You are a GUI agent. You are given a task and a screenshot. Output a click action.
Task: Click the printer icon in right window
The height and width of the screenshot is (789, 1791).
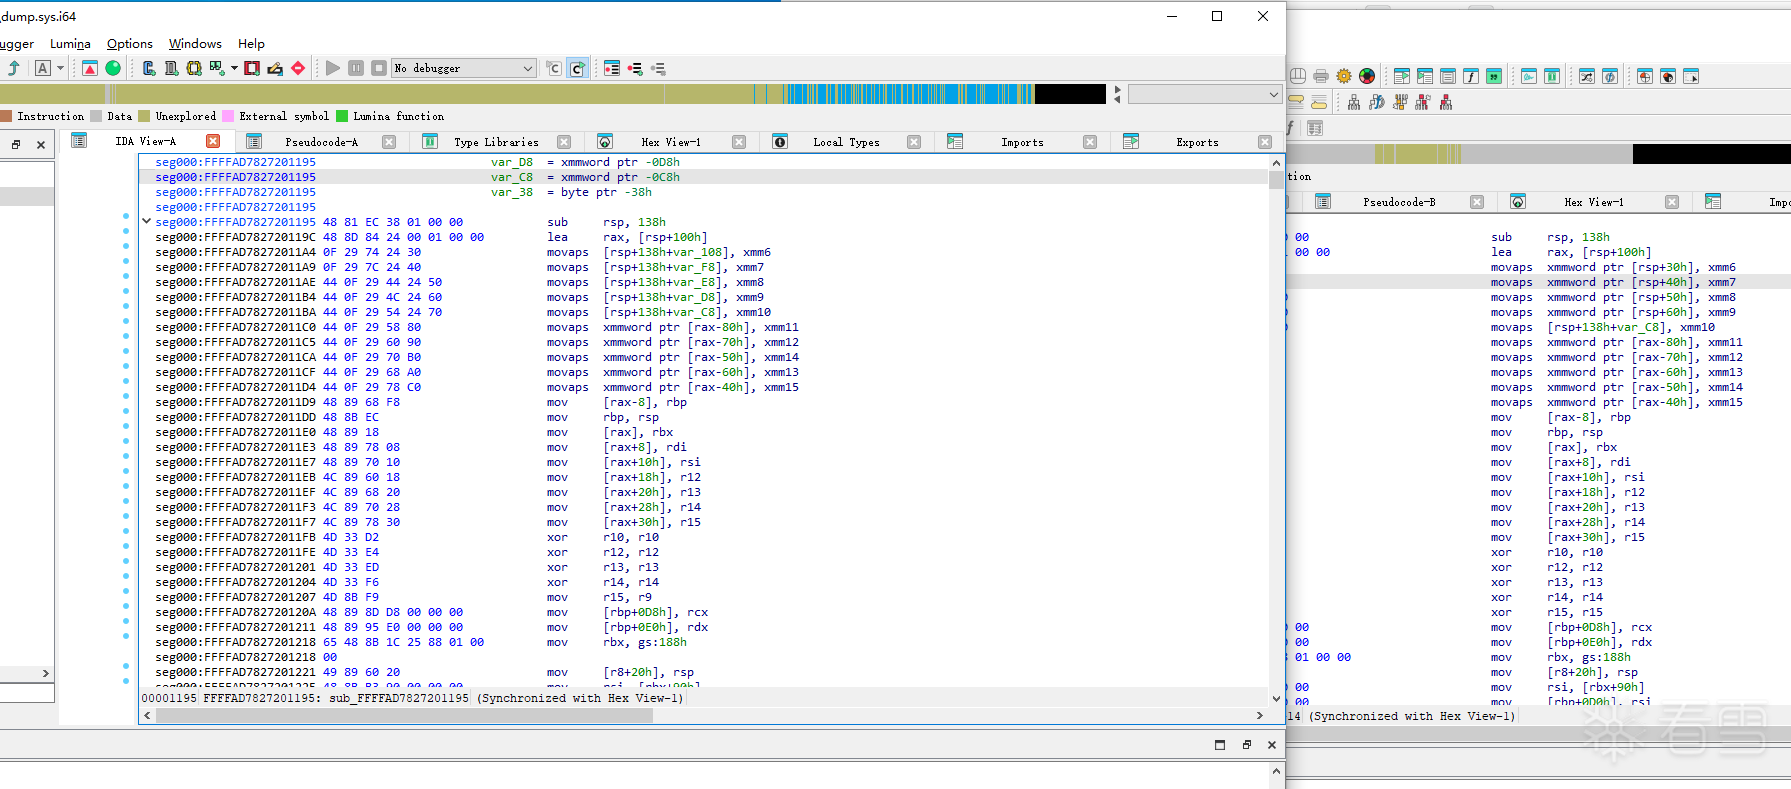[x=1321, y=76]
